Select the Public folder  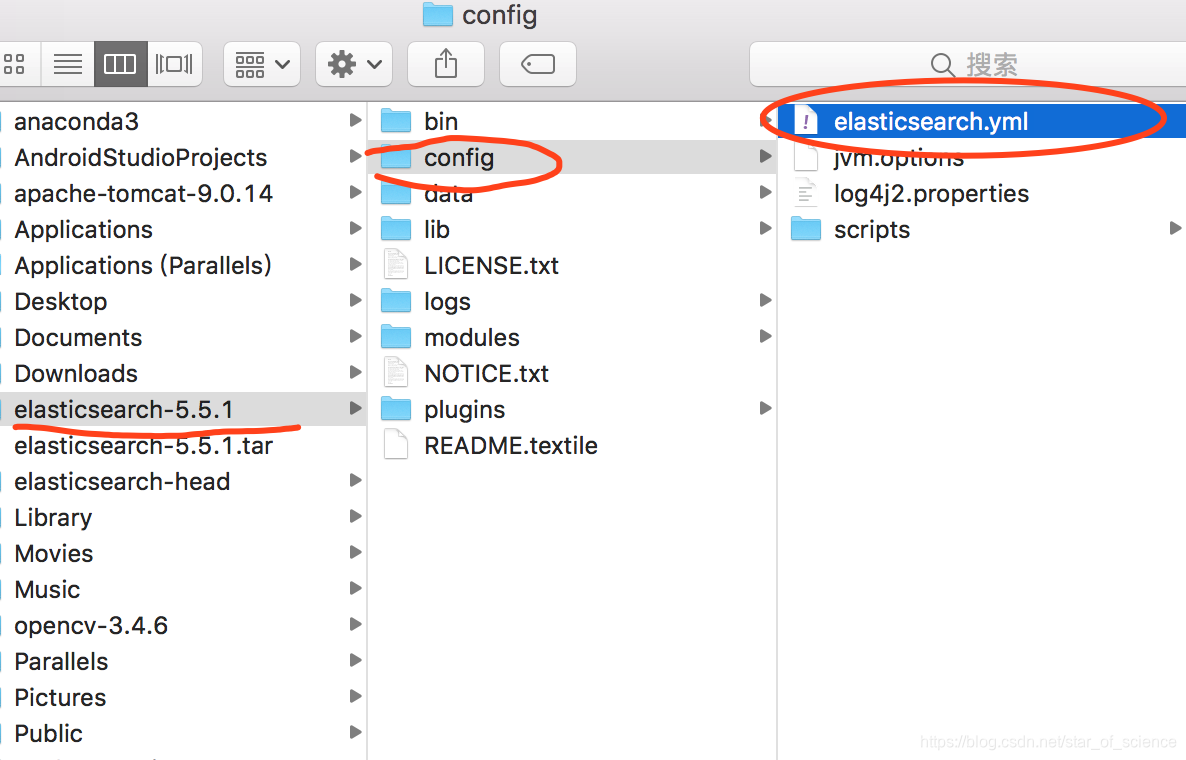point(183,733)
